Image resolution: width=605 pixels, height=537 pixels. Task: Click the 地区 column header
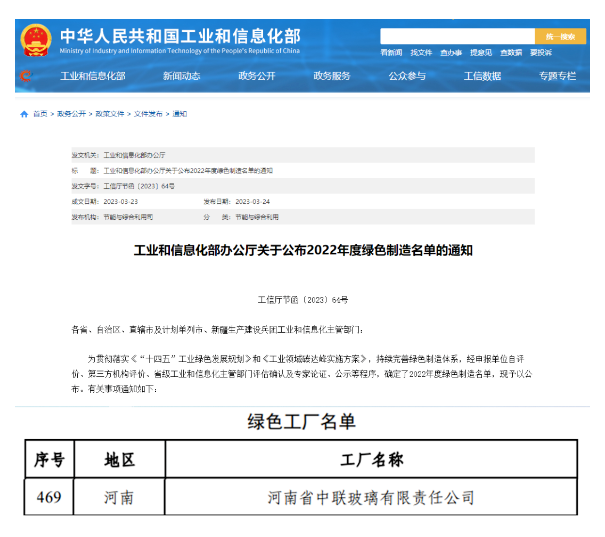[x=120, y=459]
